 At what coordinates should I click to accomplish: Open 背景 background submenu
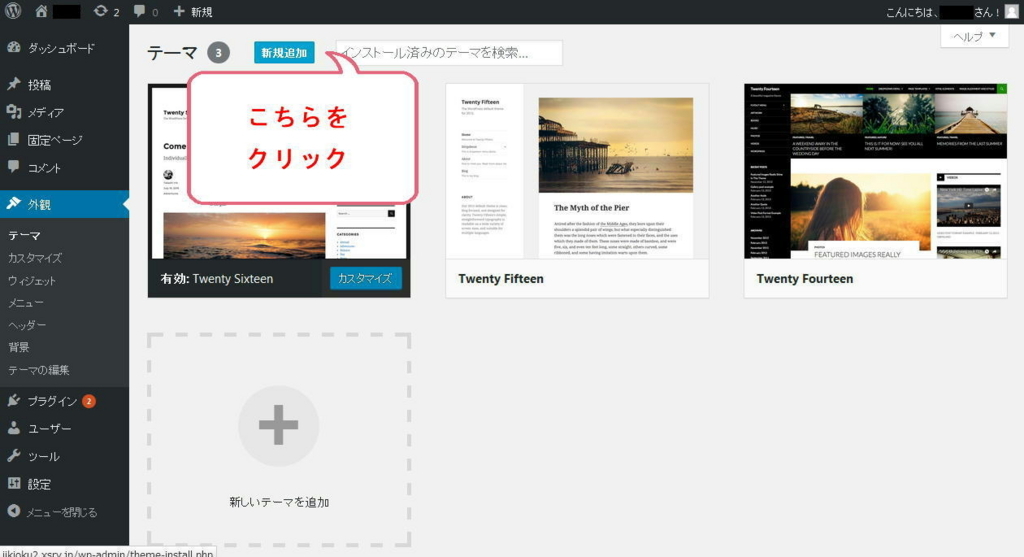point(19,347)
